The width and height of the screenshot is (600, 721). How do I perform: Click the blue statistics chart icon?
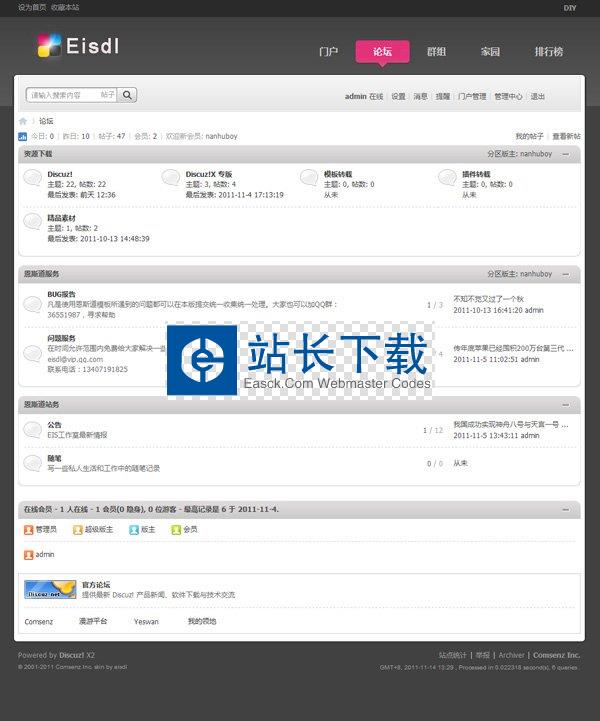coord(23,137)
